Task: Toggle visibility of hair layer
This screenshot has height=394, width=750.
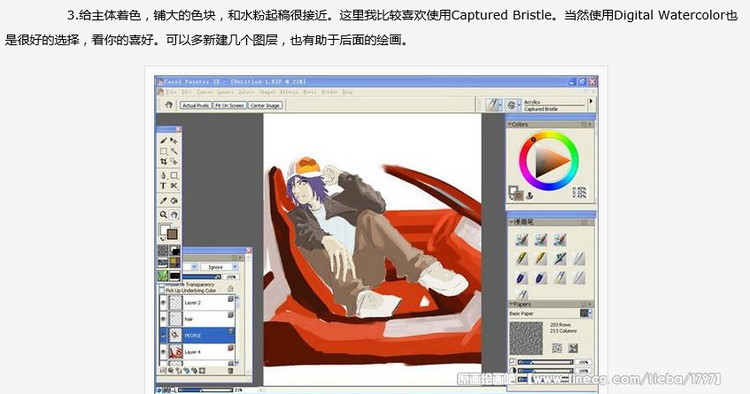Action: 164,319
